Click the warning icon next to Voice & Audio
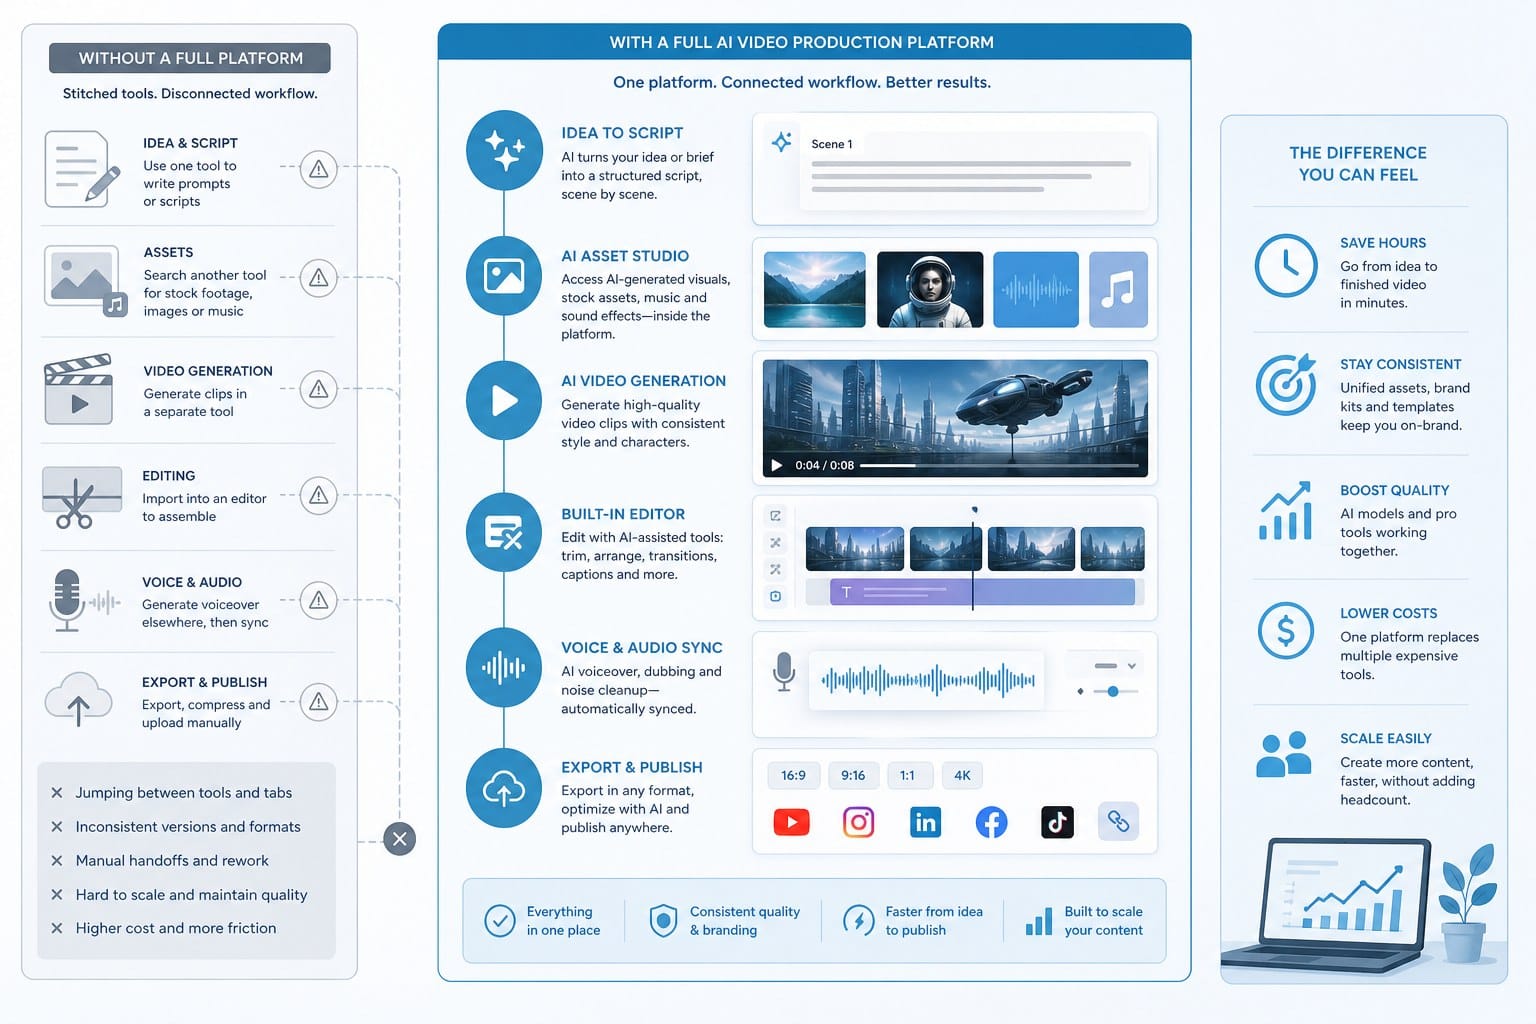The image size is (1536, 1024). click(x=319, y=600)
